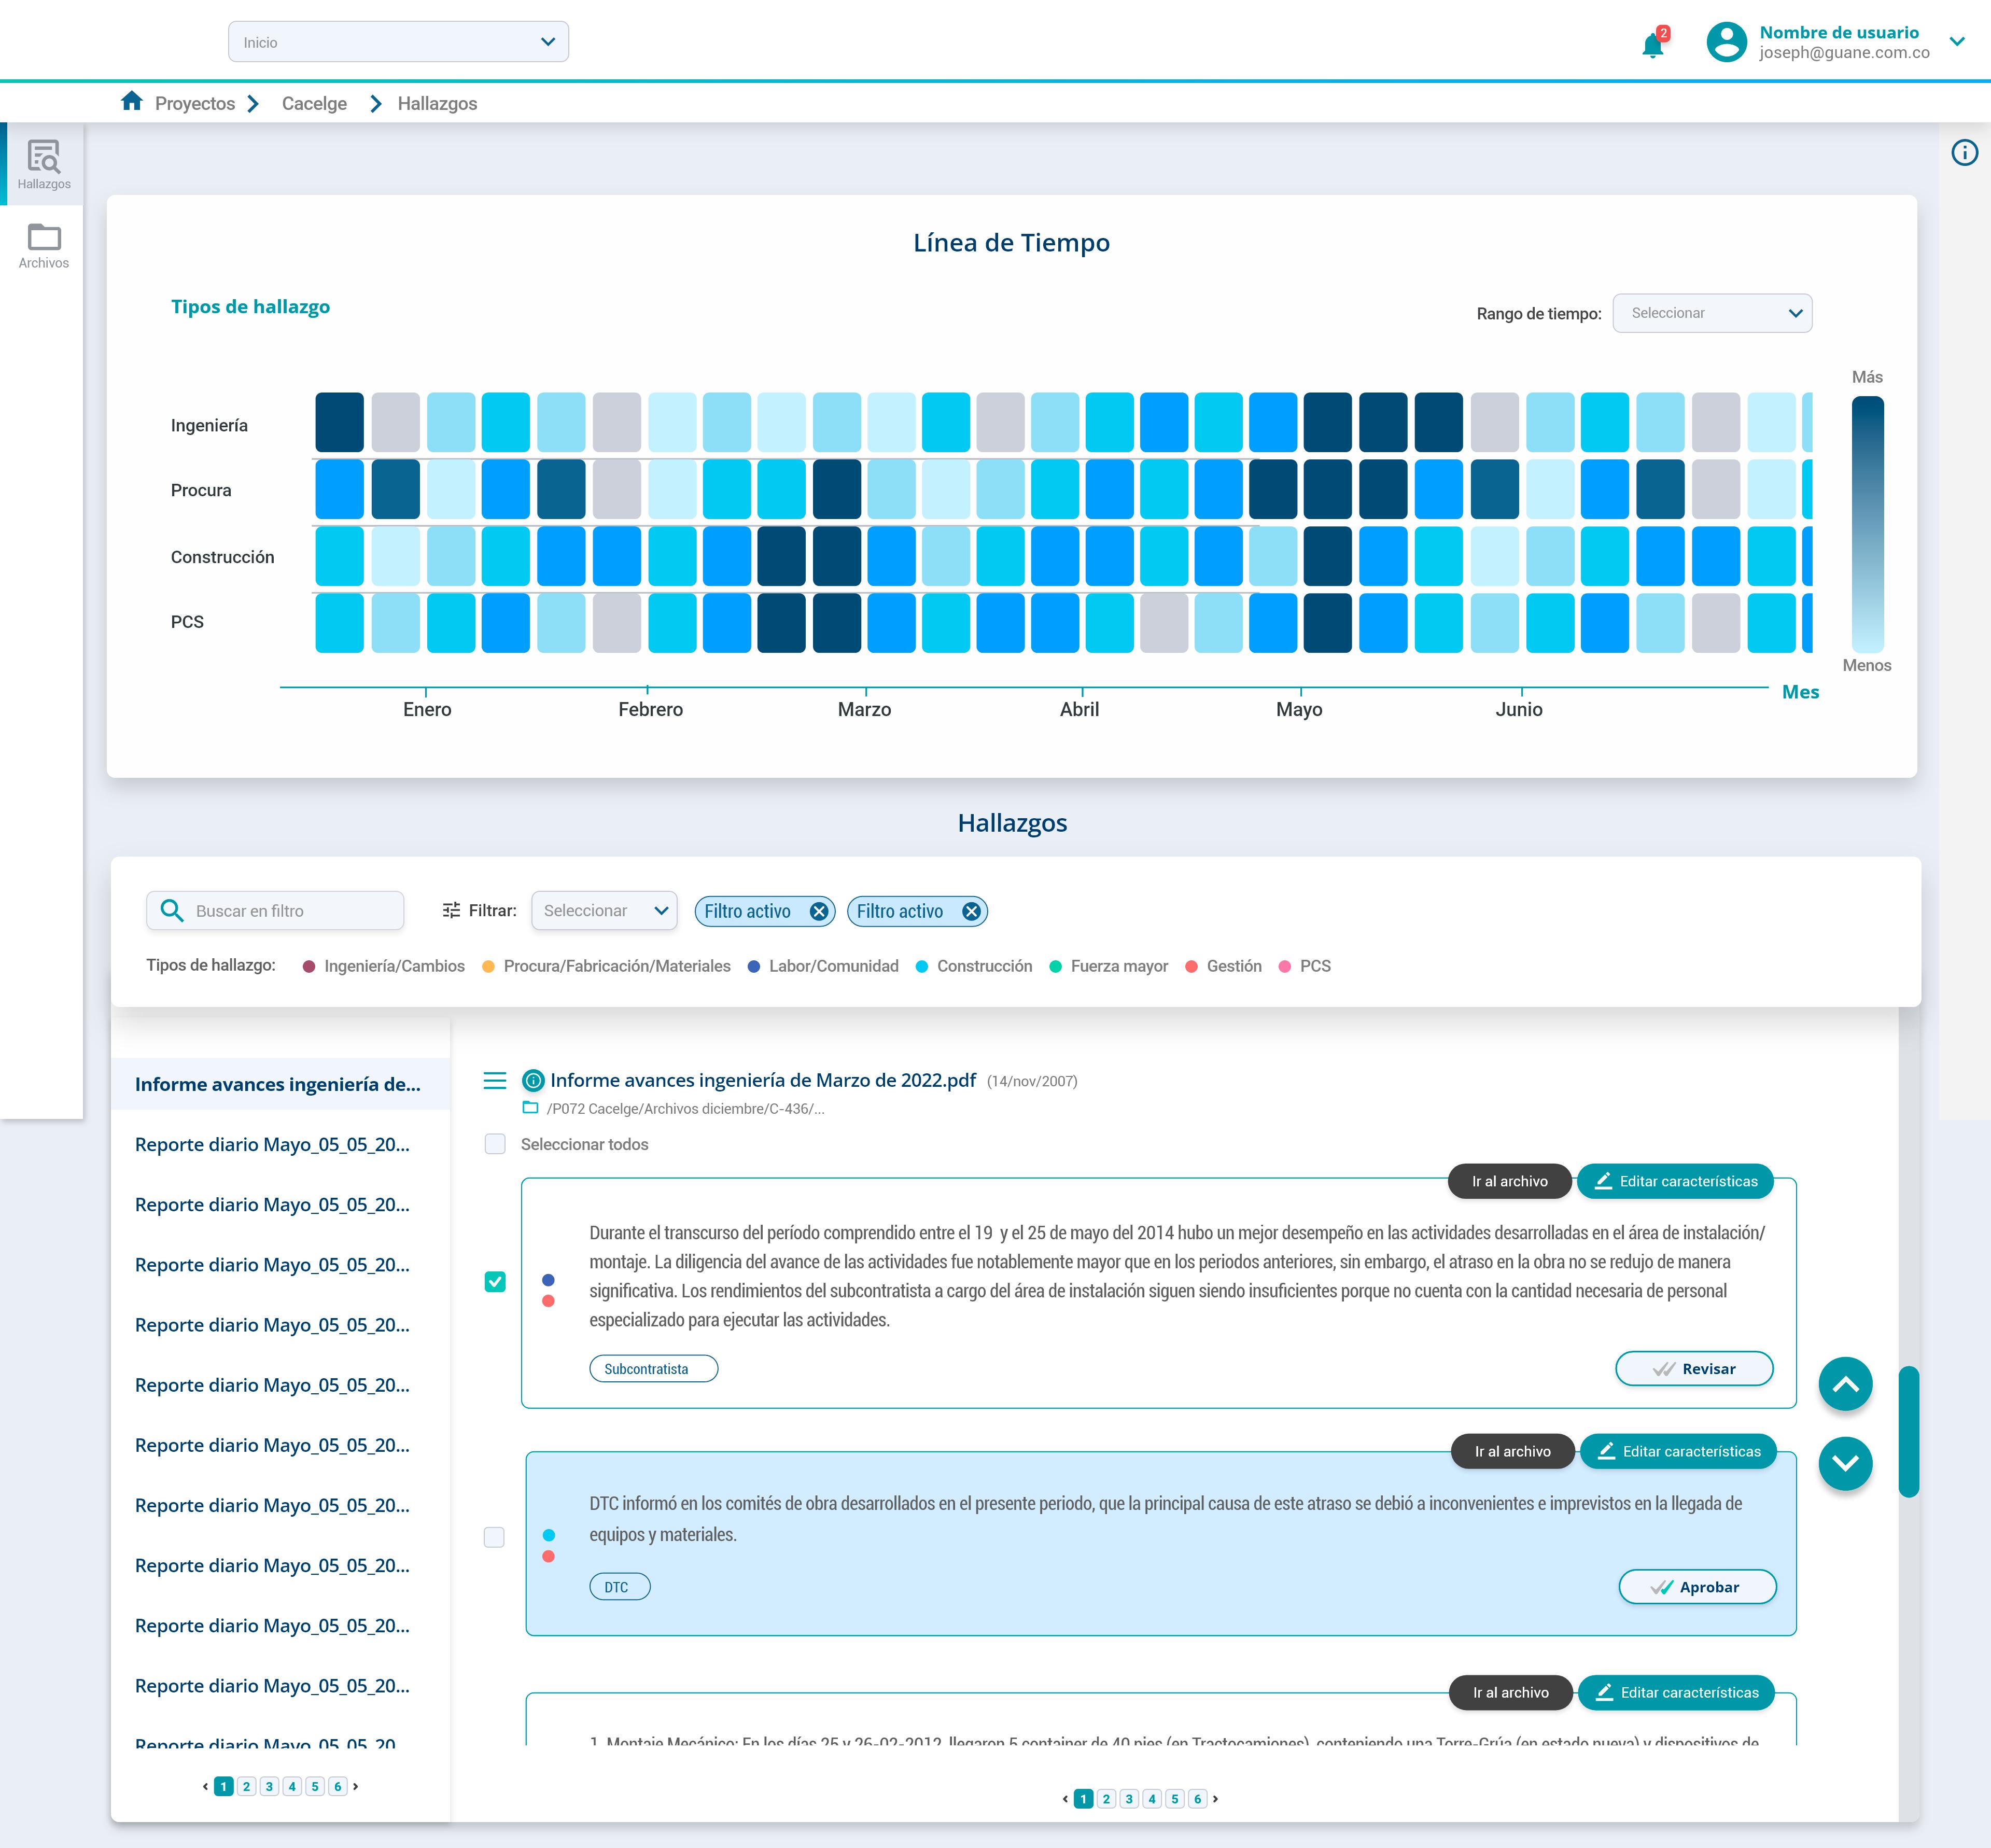Check the DTC finding's checkbox

pyautogui.click(x=494, y=1537)
